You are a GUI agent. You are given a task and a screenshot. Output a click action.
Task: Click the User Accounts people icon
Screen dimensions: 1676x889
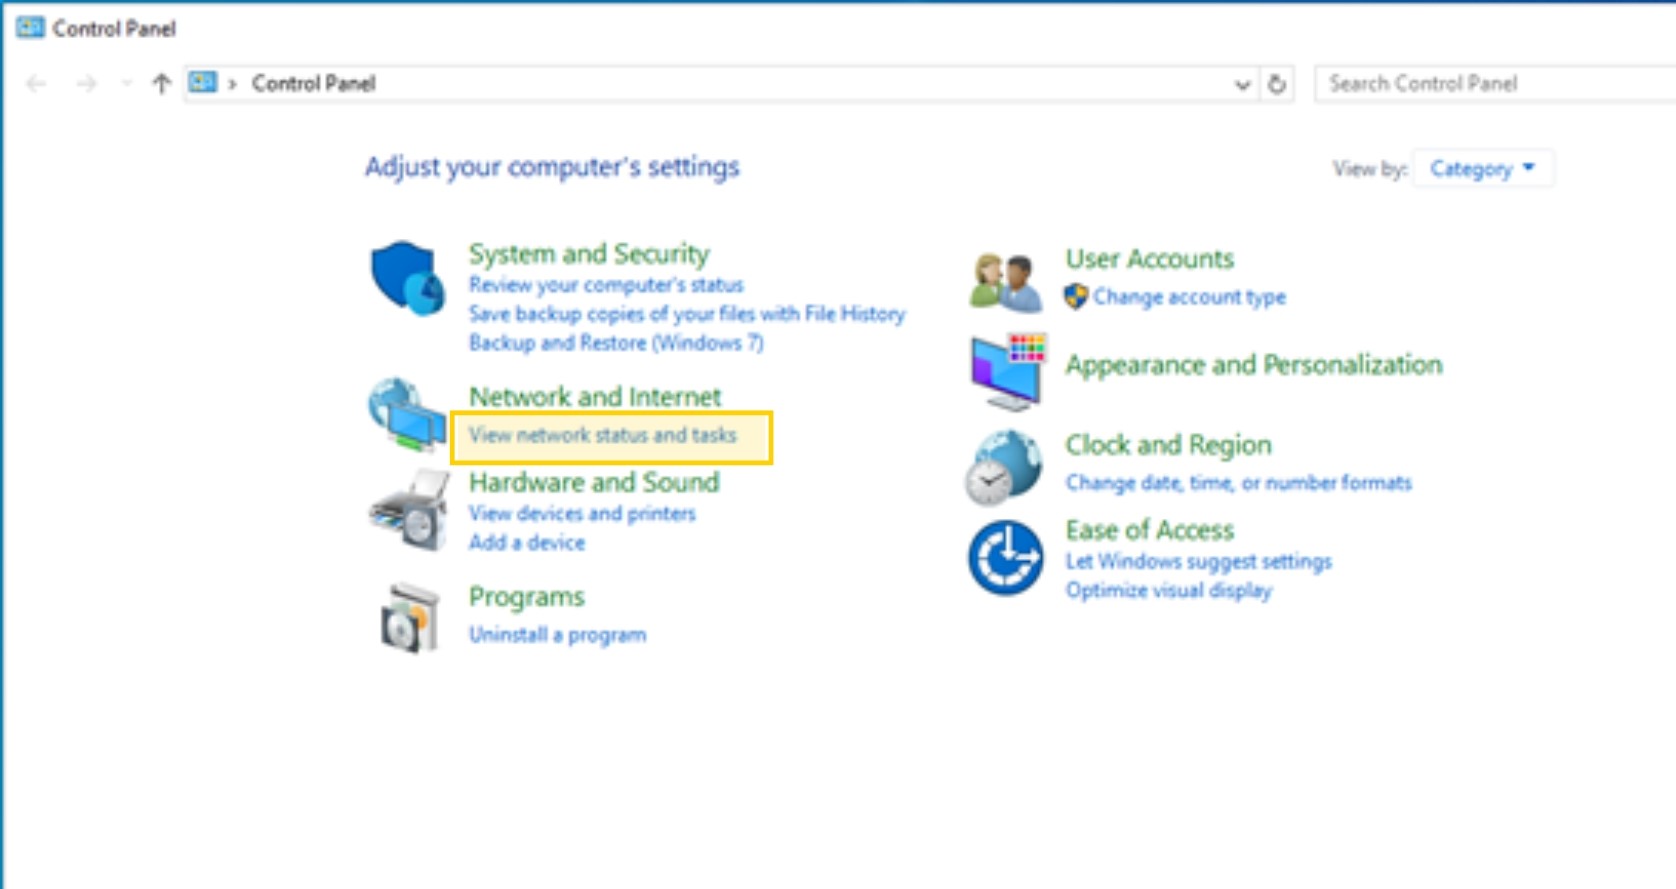click(1005, 282)
